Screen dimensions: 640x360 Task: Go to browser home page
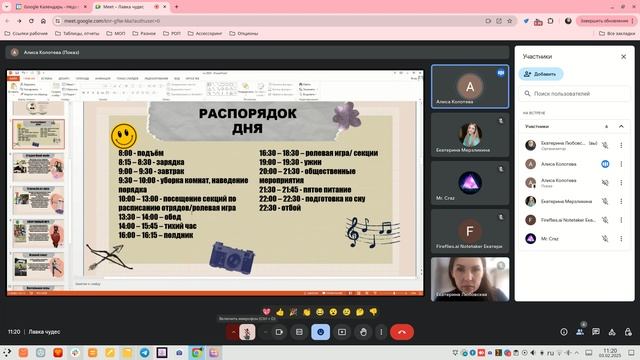pyautogui.click(x=43, y=21)
